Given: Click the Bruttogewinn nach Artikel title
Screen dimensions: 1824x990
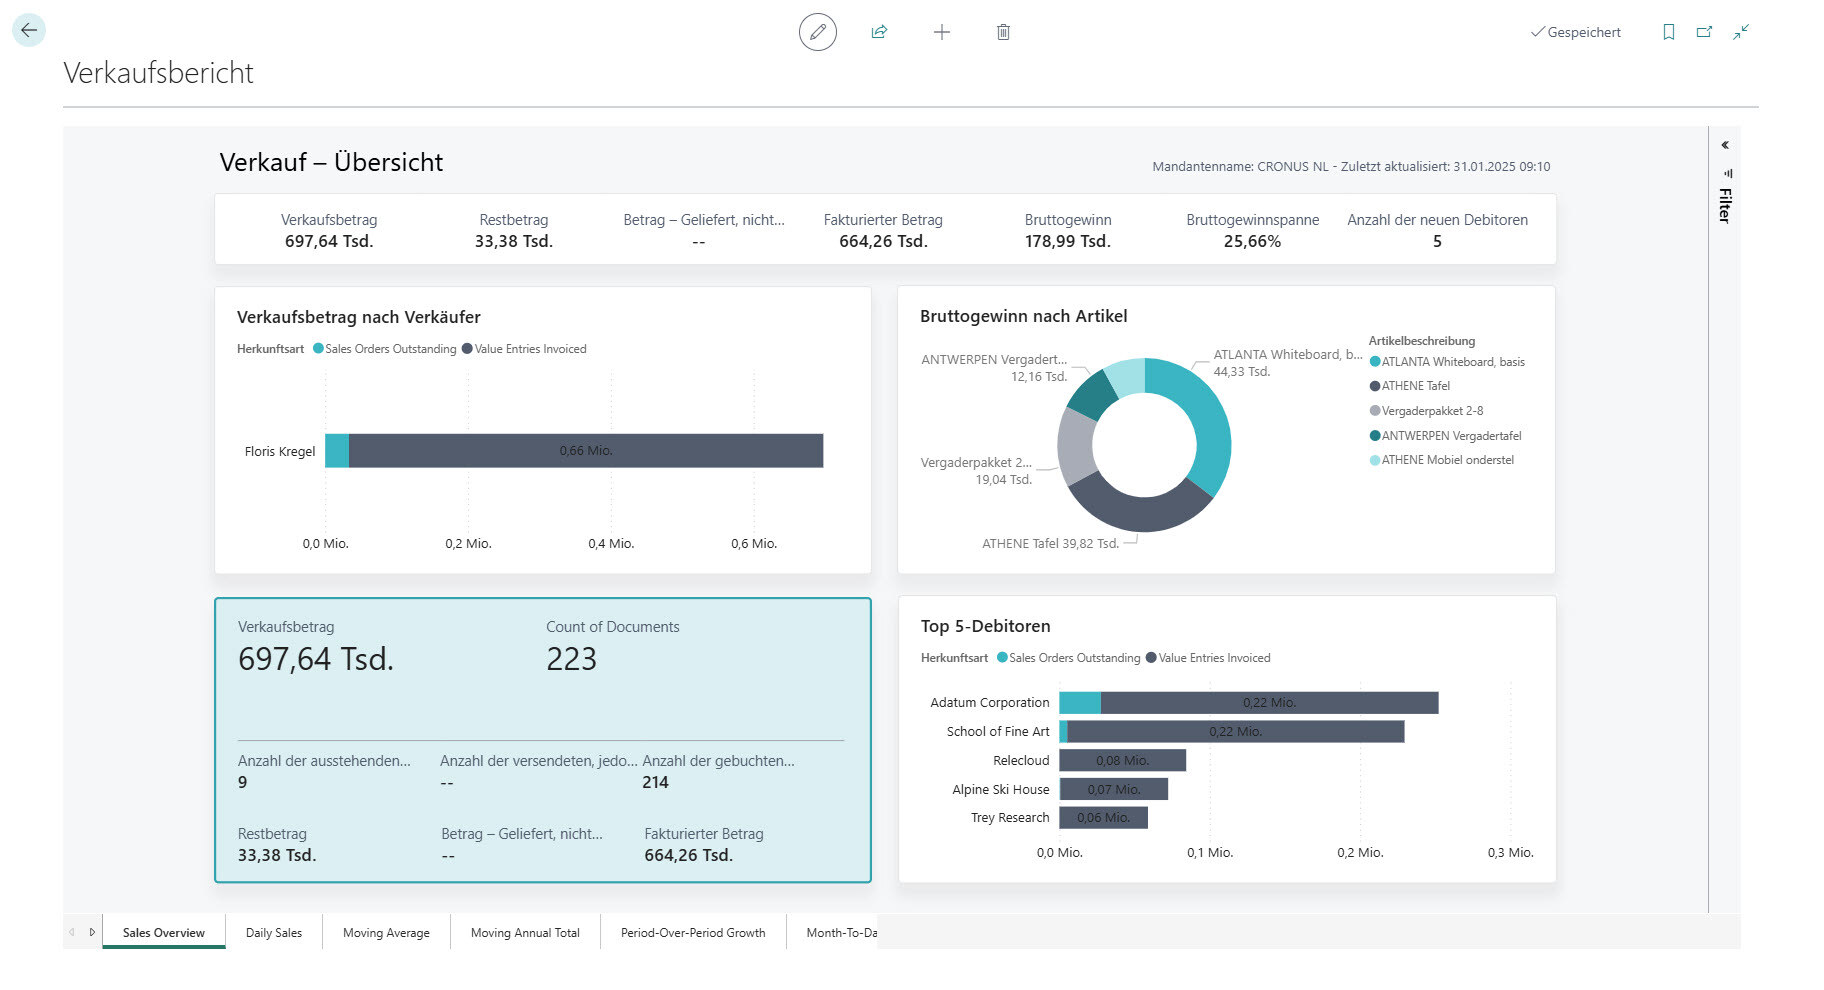Looking at the screenshot, I should [x=1023, y=316].
